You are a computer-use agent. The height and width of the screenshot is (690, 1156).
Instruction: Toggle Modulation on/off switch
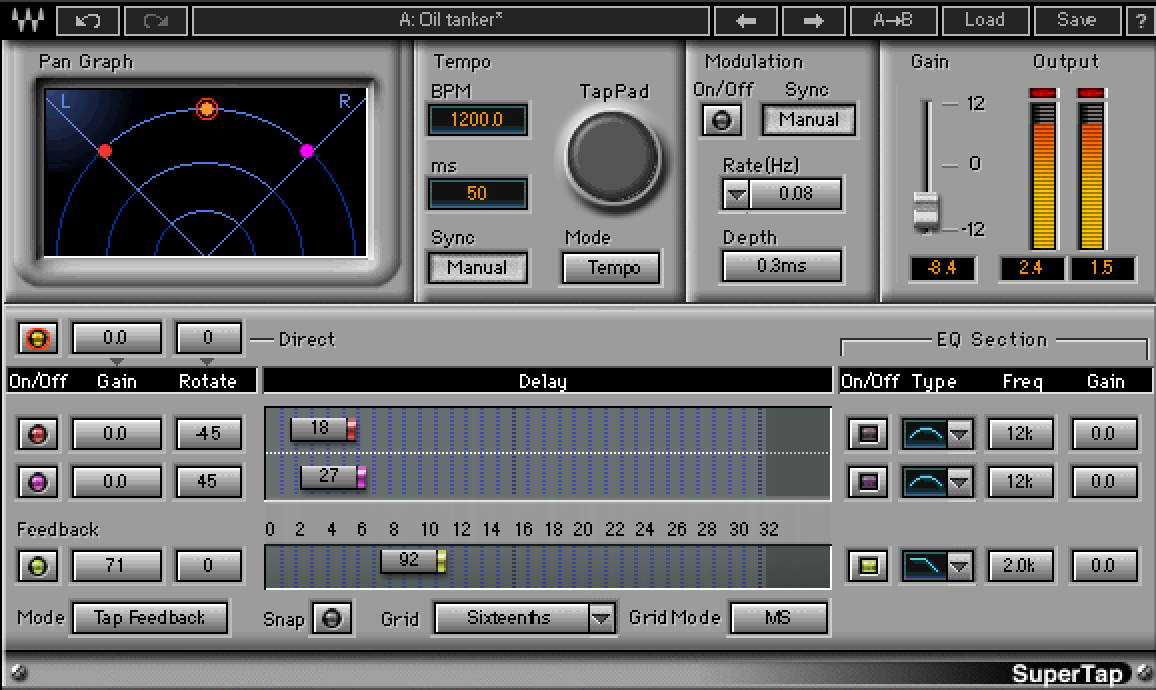(x=722, y=120)
